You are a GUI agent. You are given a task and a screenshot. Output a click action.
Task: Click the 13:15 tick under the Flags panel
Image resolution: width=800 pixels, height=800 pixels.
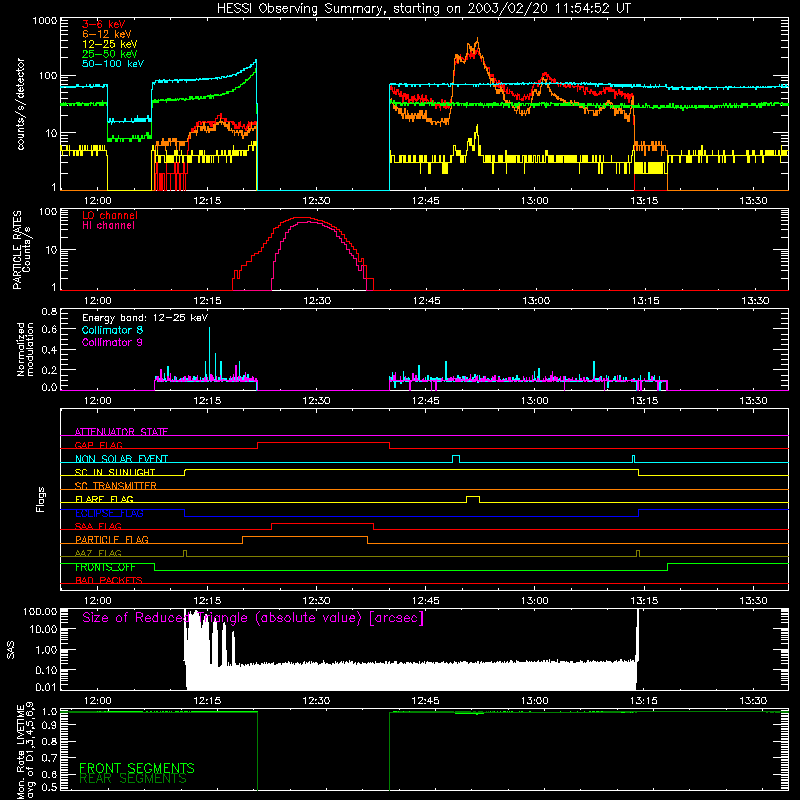coord(644,601)
